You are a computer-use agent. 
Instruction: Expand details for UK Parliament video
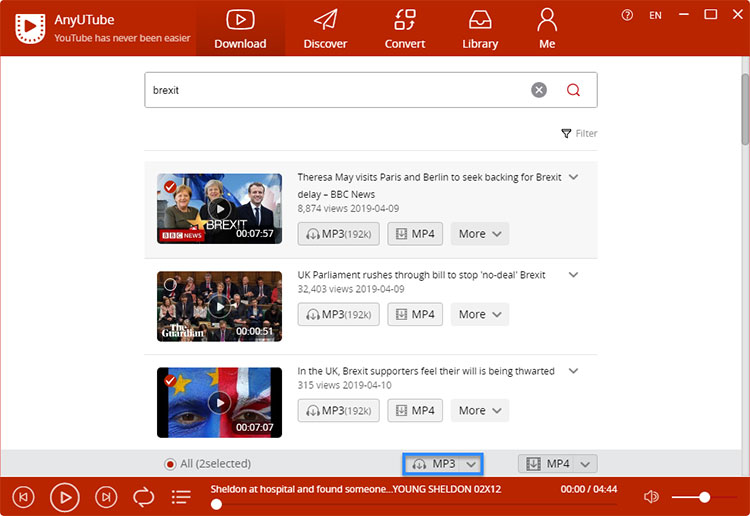573,275
